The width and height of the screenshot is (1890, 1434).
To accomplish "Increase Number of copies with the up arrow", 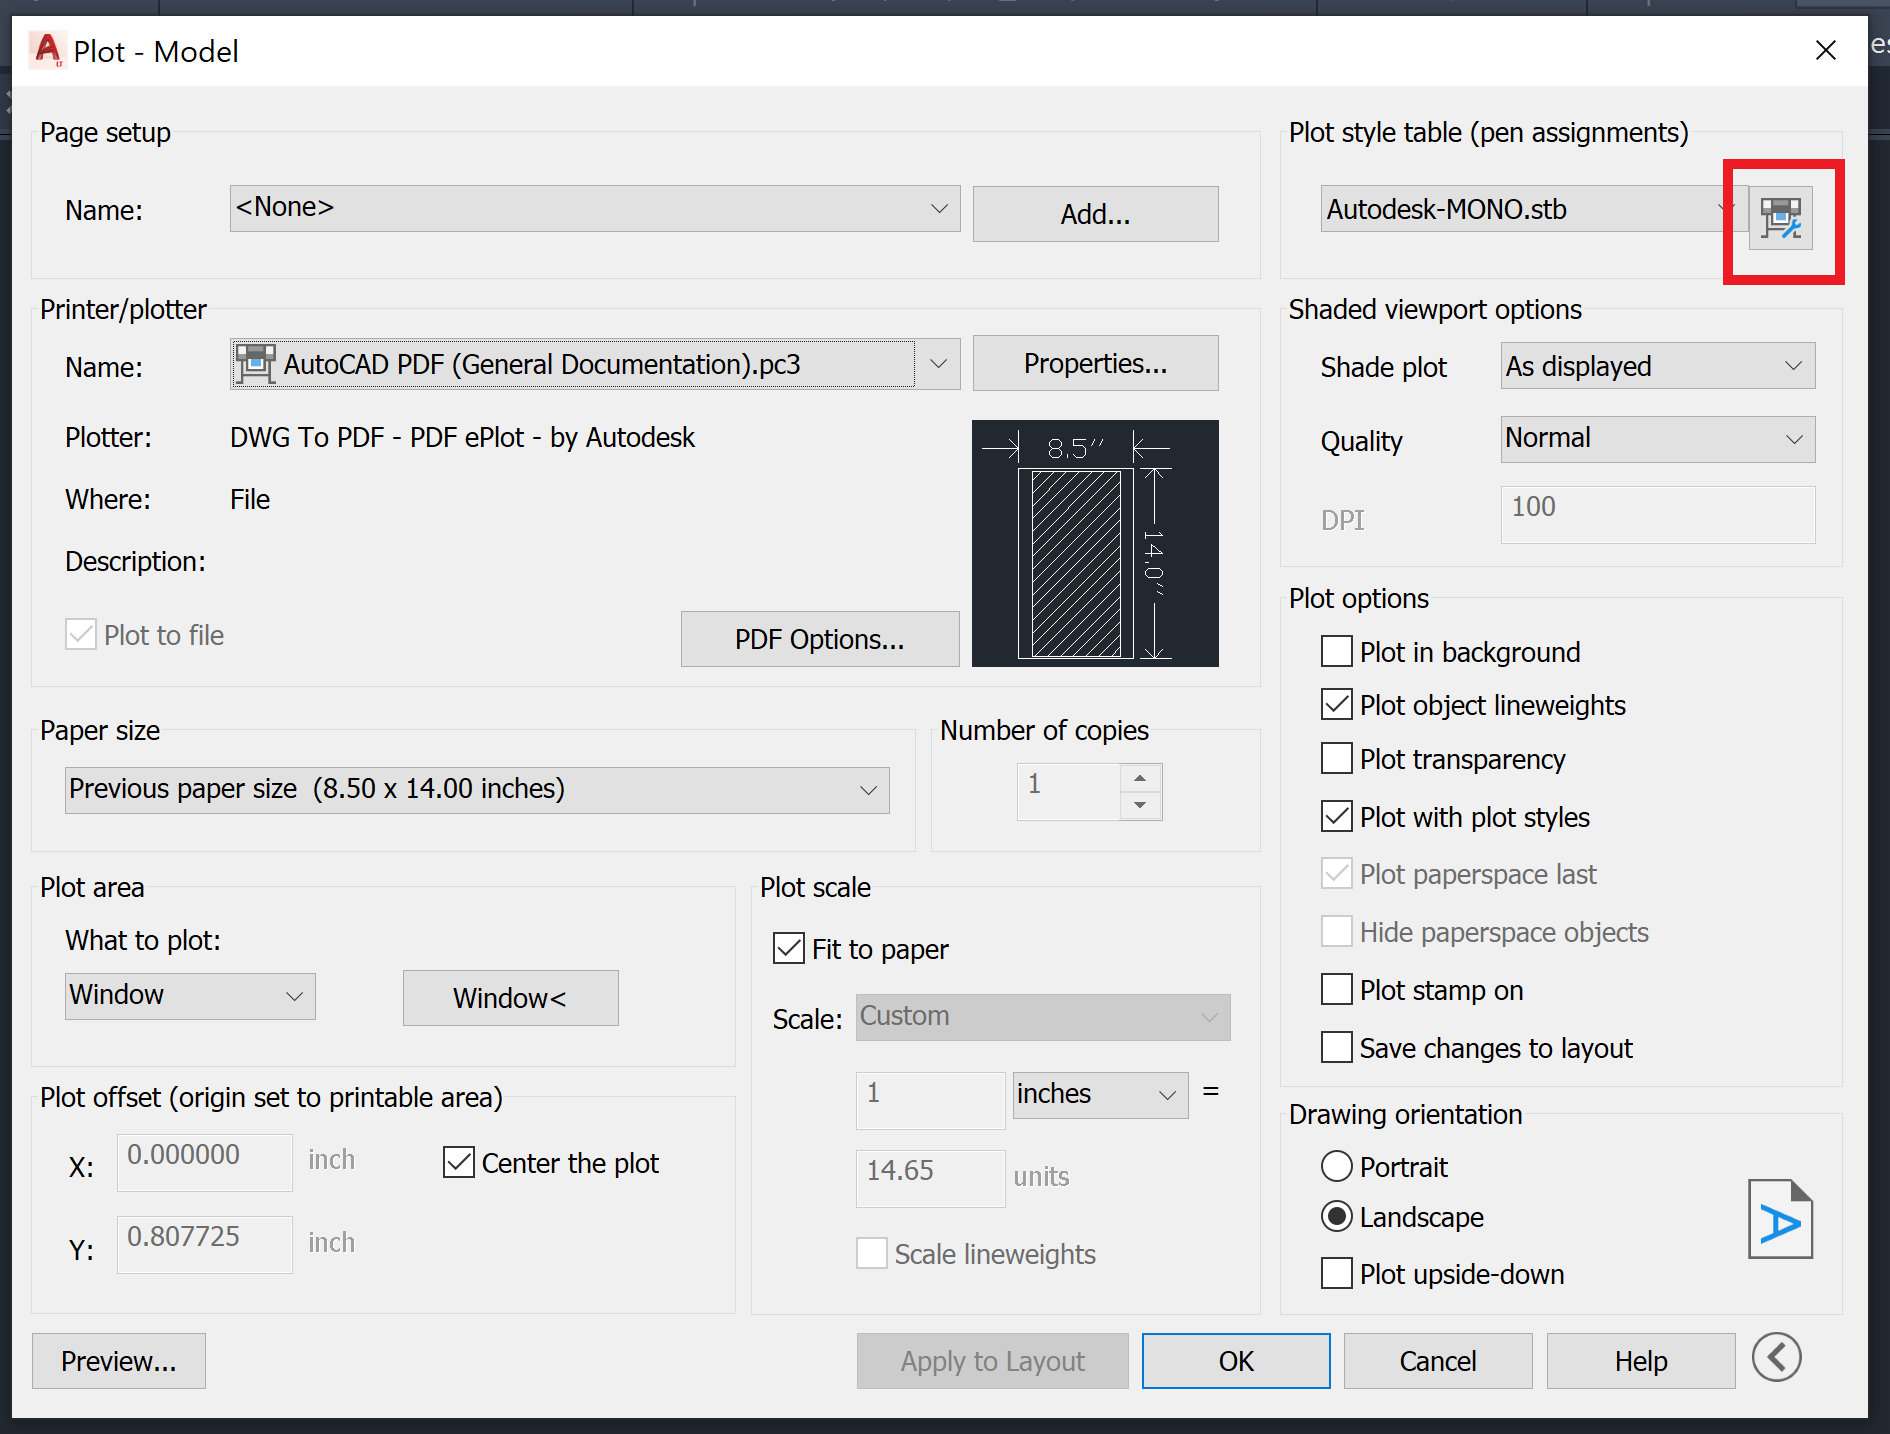I will point(1140,779).
